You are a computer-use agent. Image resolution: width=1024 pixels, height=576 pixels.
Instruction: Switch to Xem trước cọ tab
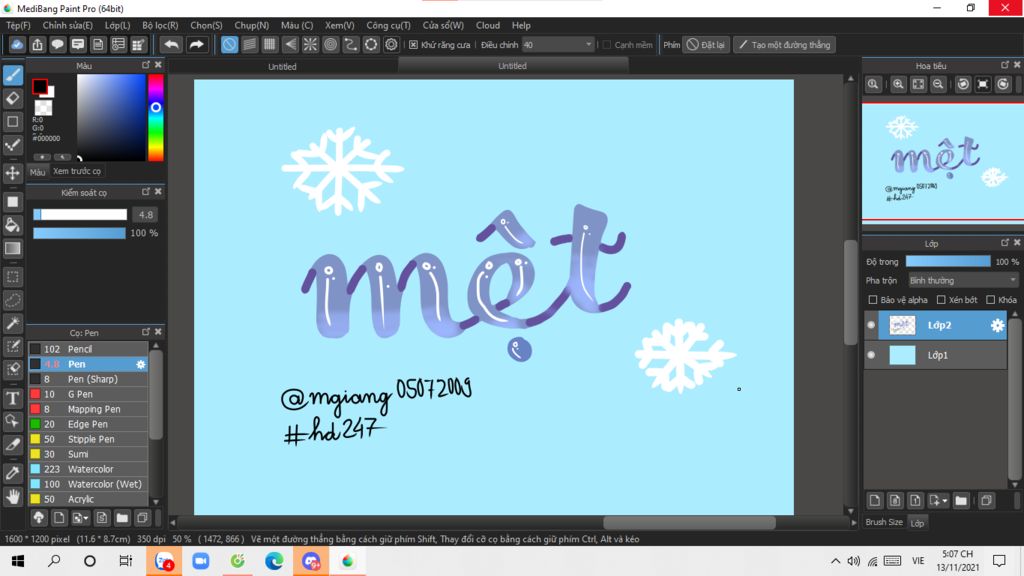coord(77,171)
